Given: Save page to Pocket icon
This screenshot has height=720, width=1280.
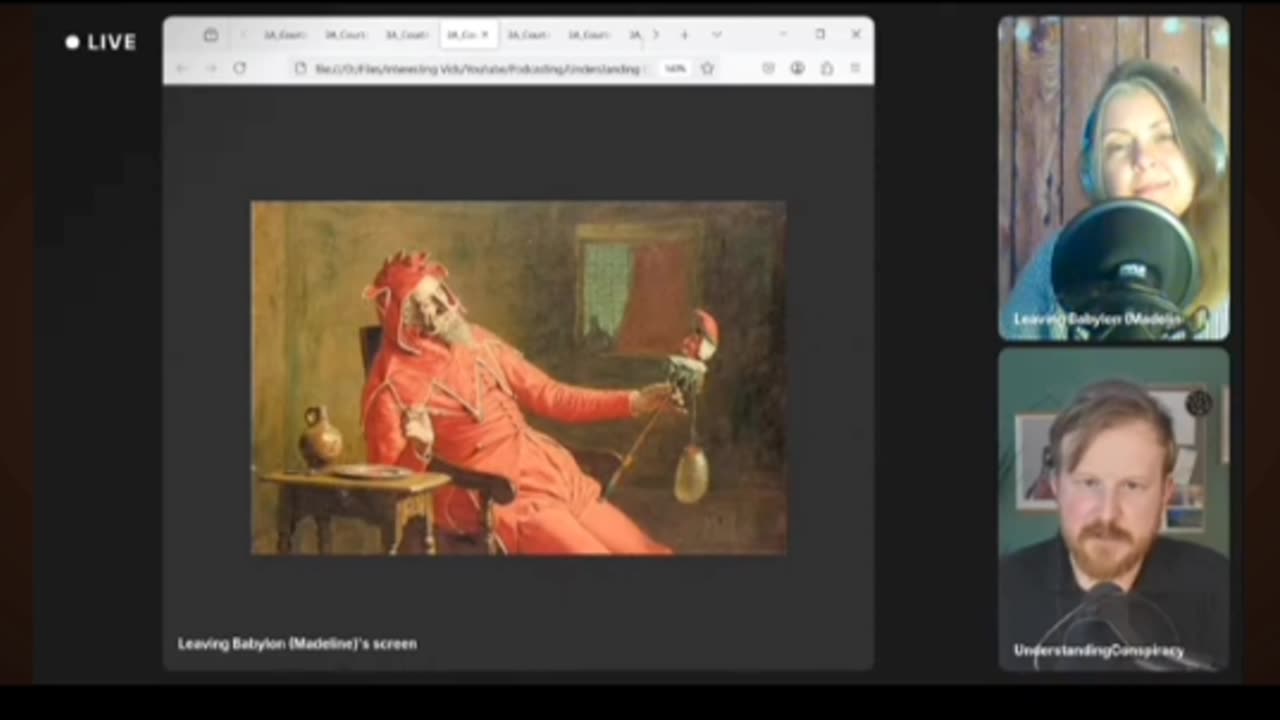Looking at the screenshot, I should [x=768, y=68].
